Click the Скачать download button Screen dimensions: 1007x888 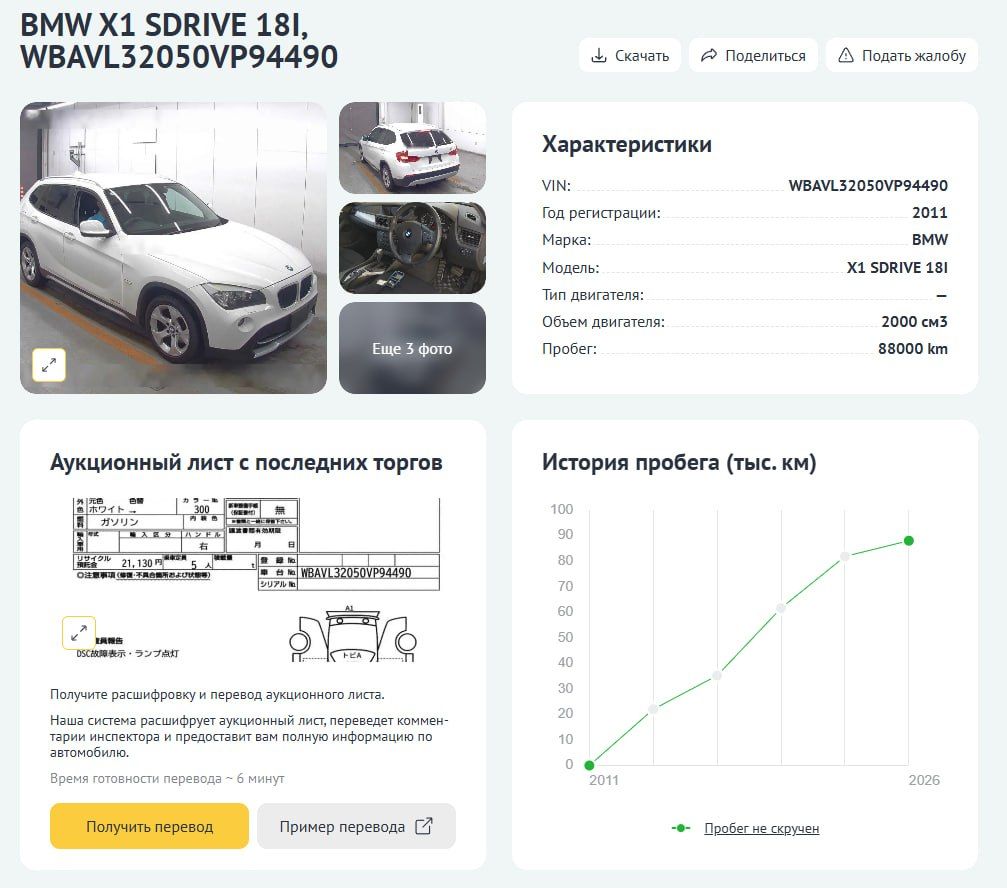click(x=630, y=55)
